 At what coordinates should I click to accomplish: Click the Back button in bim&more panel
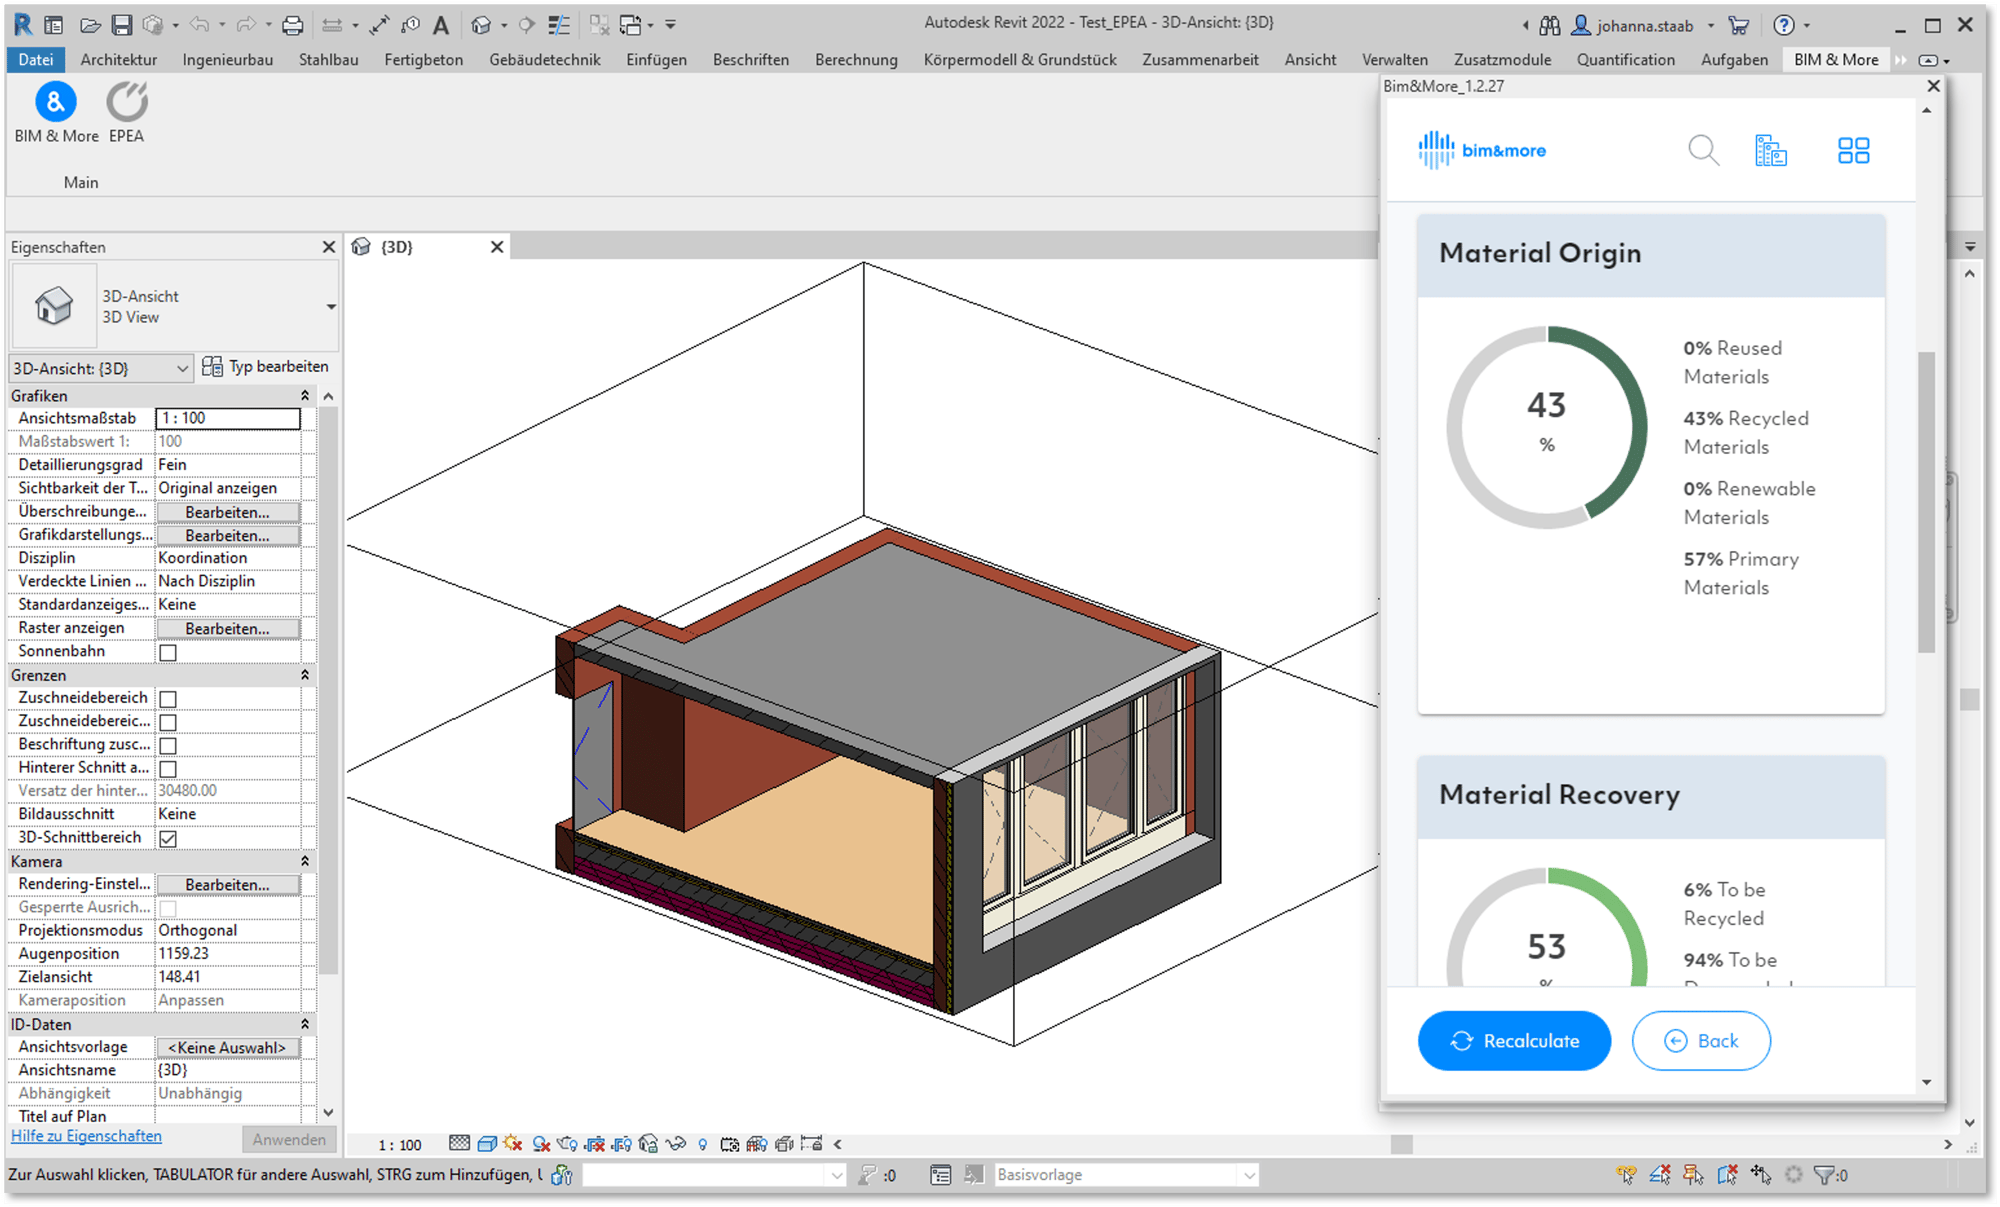click(x=1701, y=1041)
